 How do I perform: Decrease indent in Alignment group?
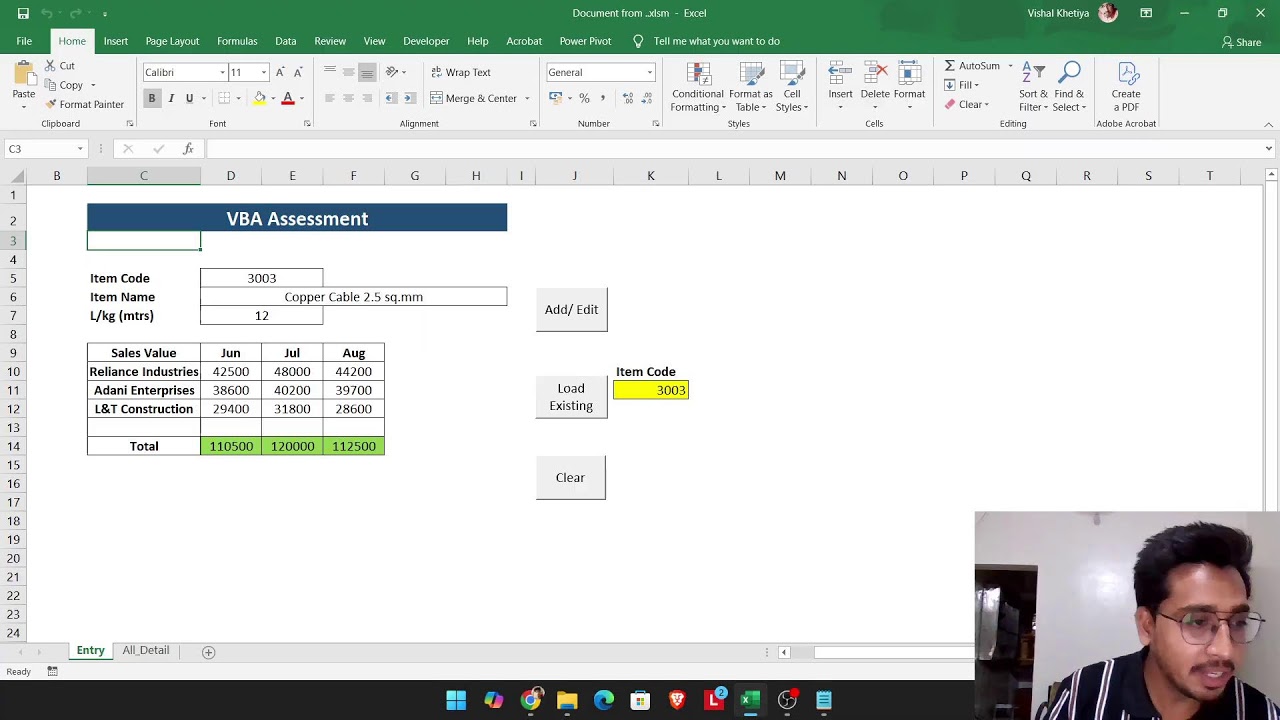pyautogui.click(x=391, y=98)
